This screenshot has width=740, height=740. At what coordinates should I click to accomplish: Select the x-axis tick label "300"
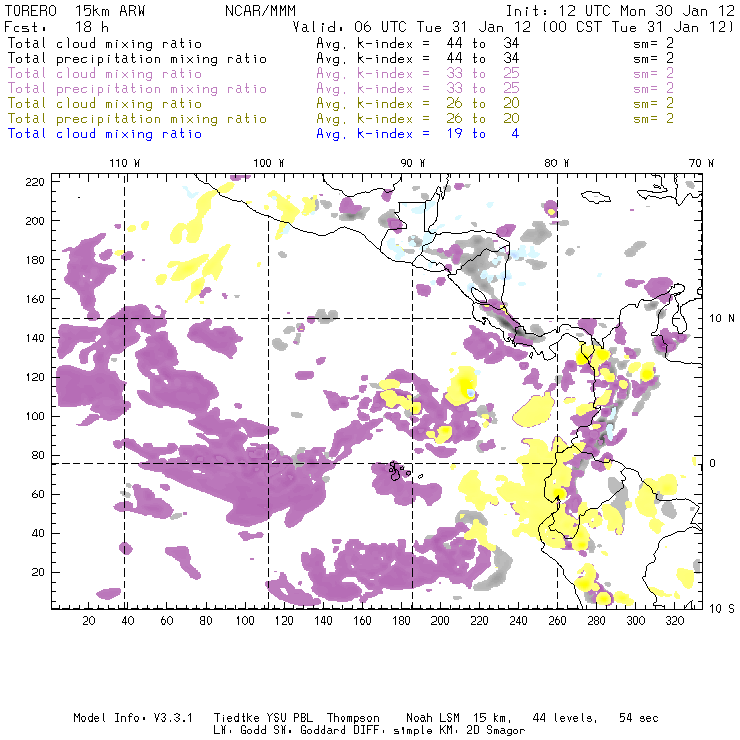pos(636,621)
